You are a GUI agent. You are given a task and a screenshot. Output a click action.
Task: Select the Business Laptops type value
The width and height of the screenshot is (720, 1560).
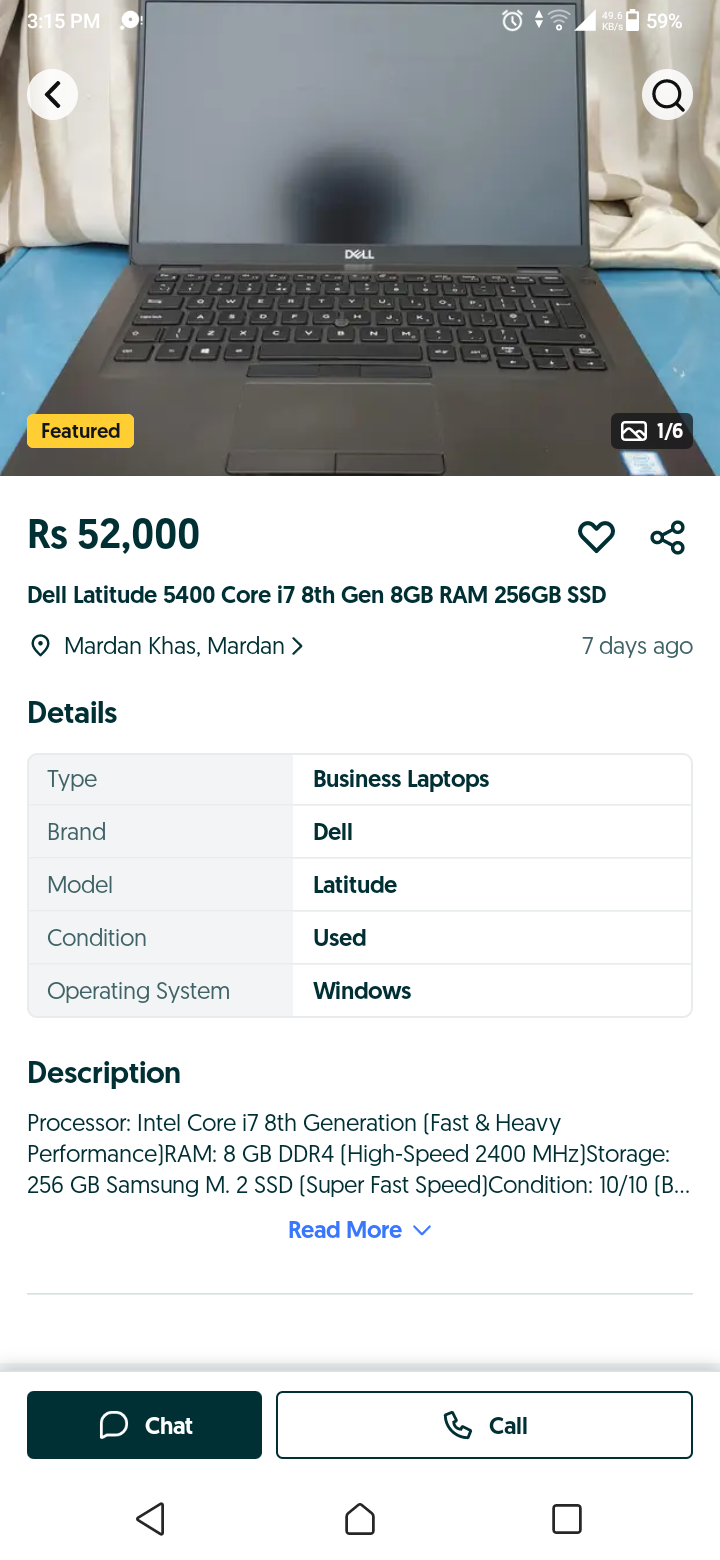pos(401,779)
